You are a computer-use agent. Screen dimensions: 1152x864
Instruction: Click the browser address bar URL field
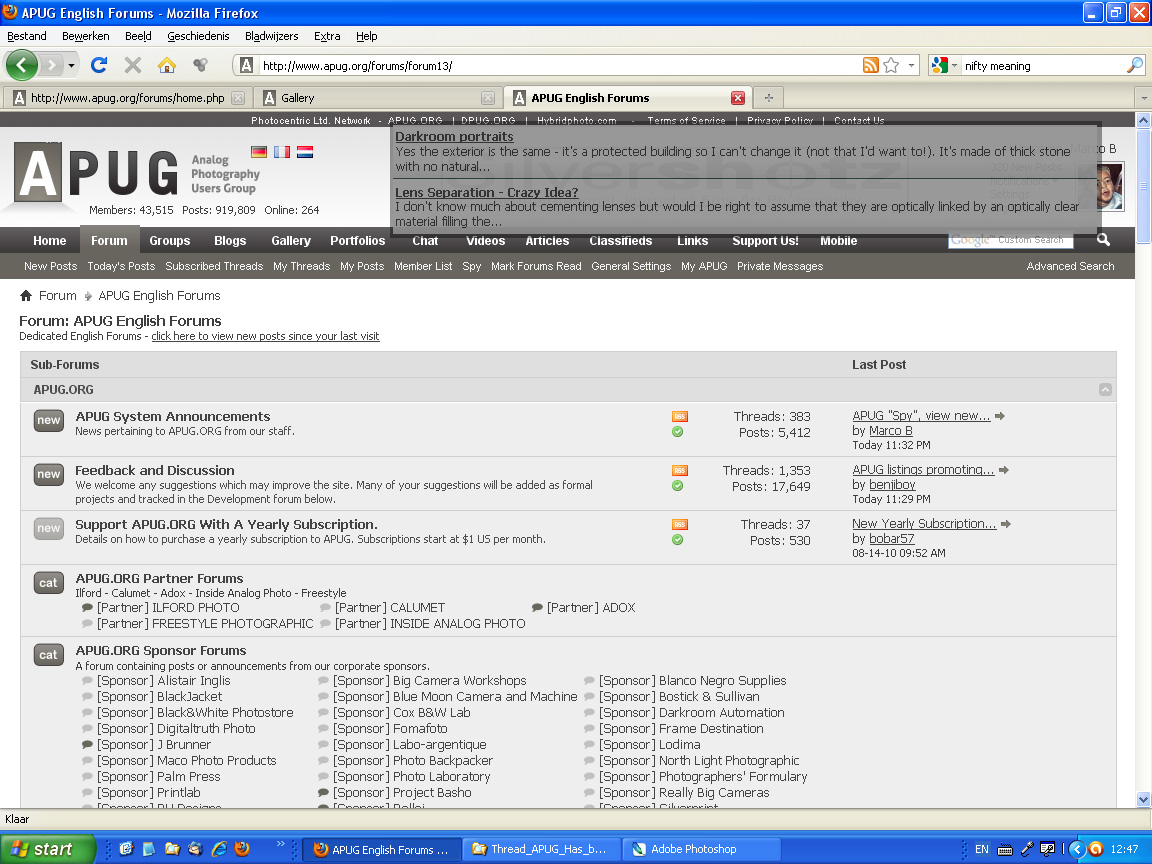tap(558, 65)
